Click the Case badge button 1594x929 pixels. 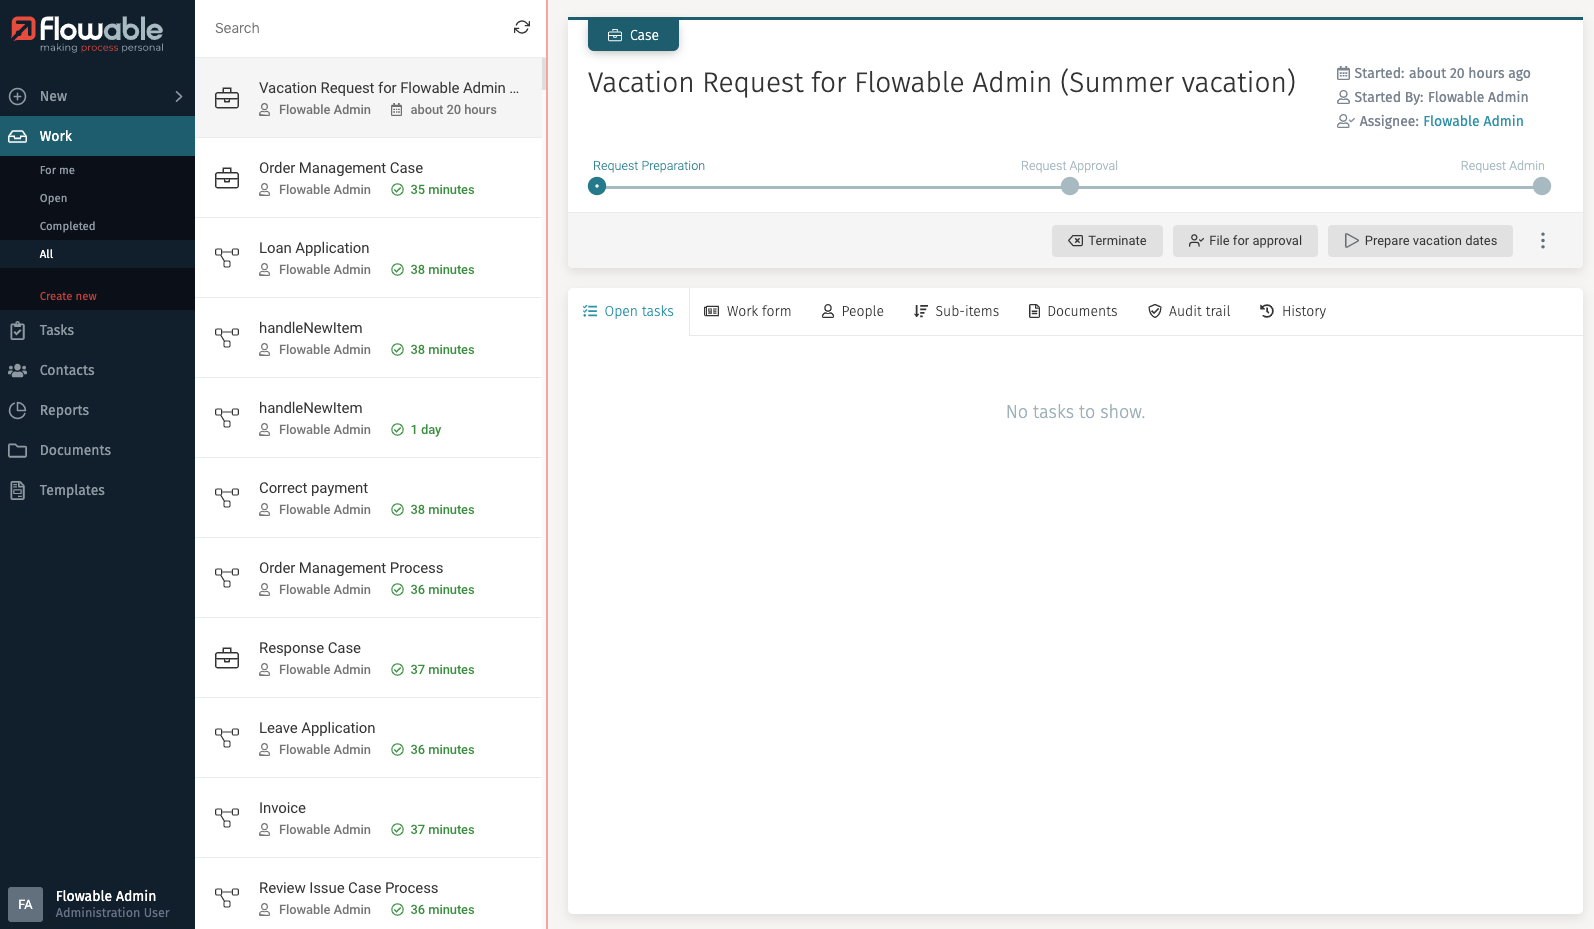click(x=633, y=35)
